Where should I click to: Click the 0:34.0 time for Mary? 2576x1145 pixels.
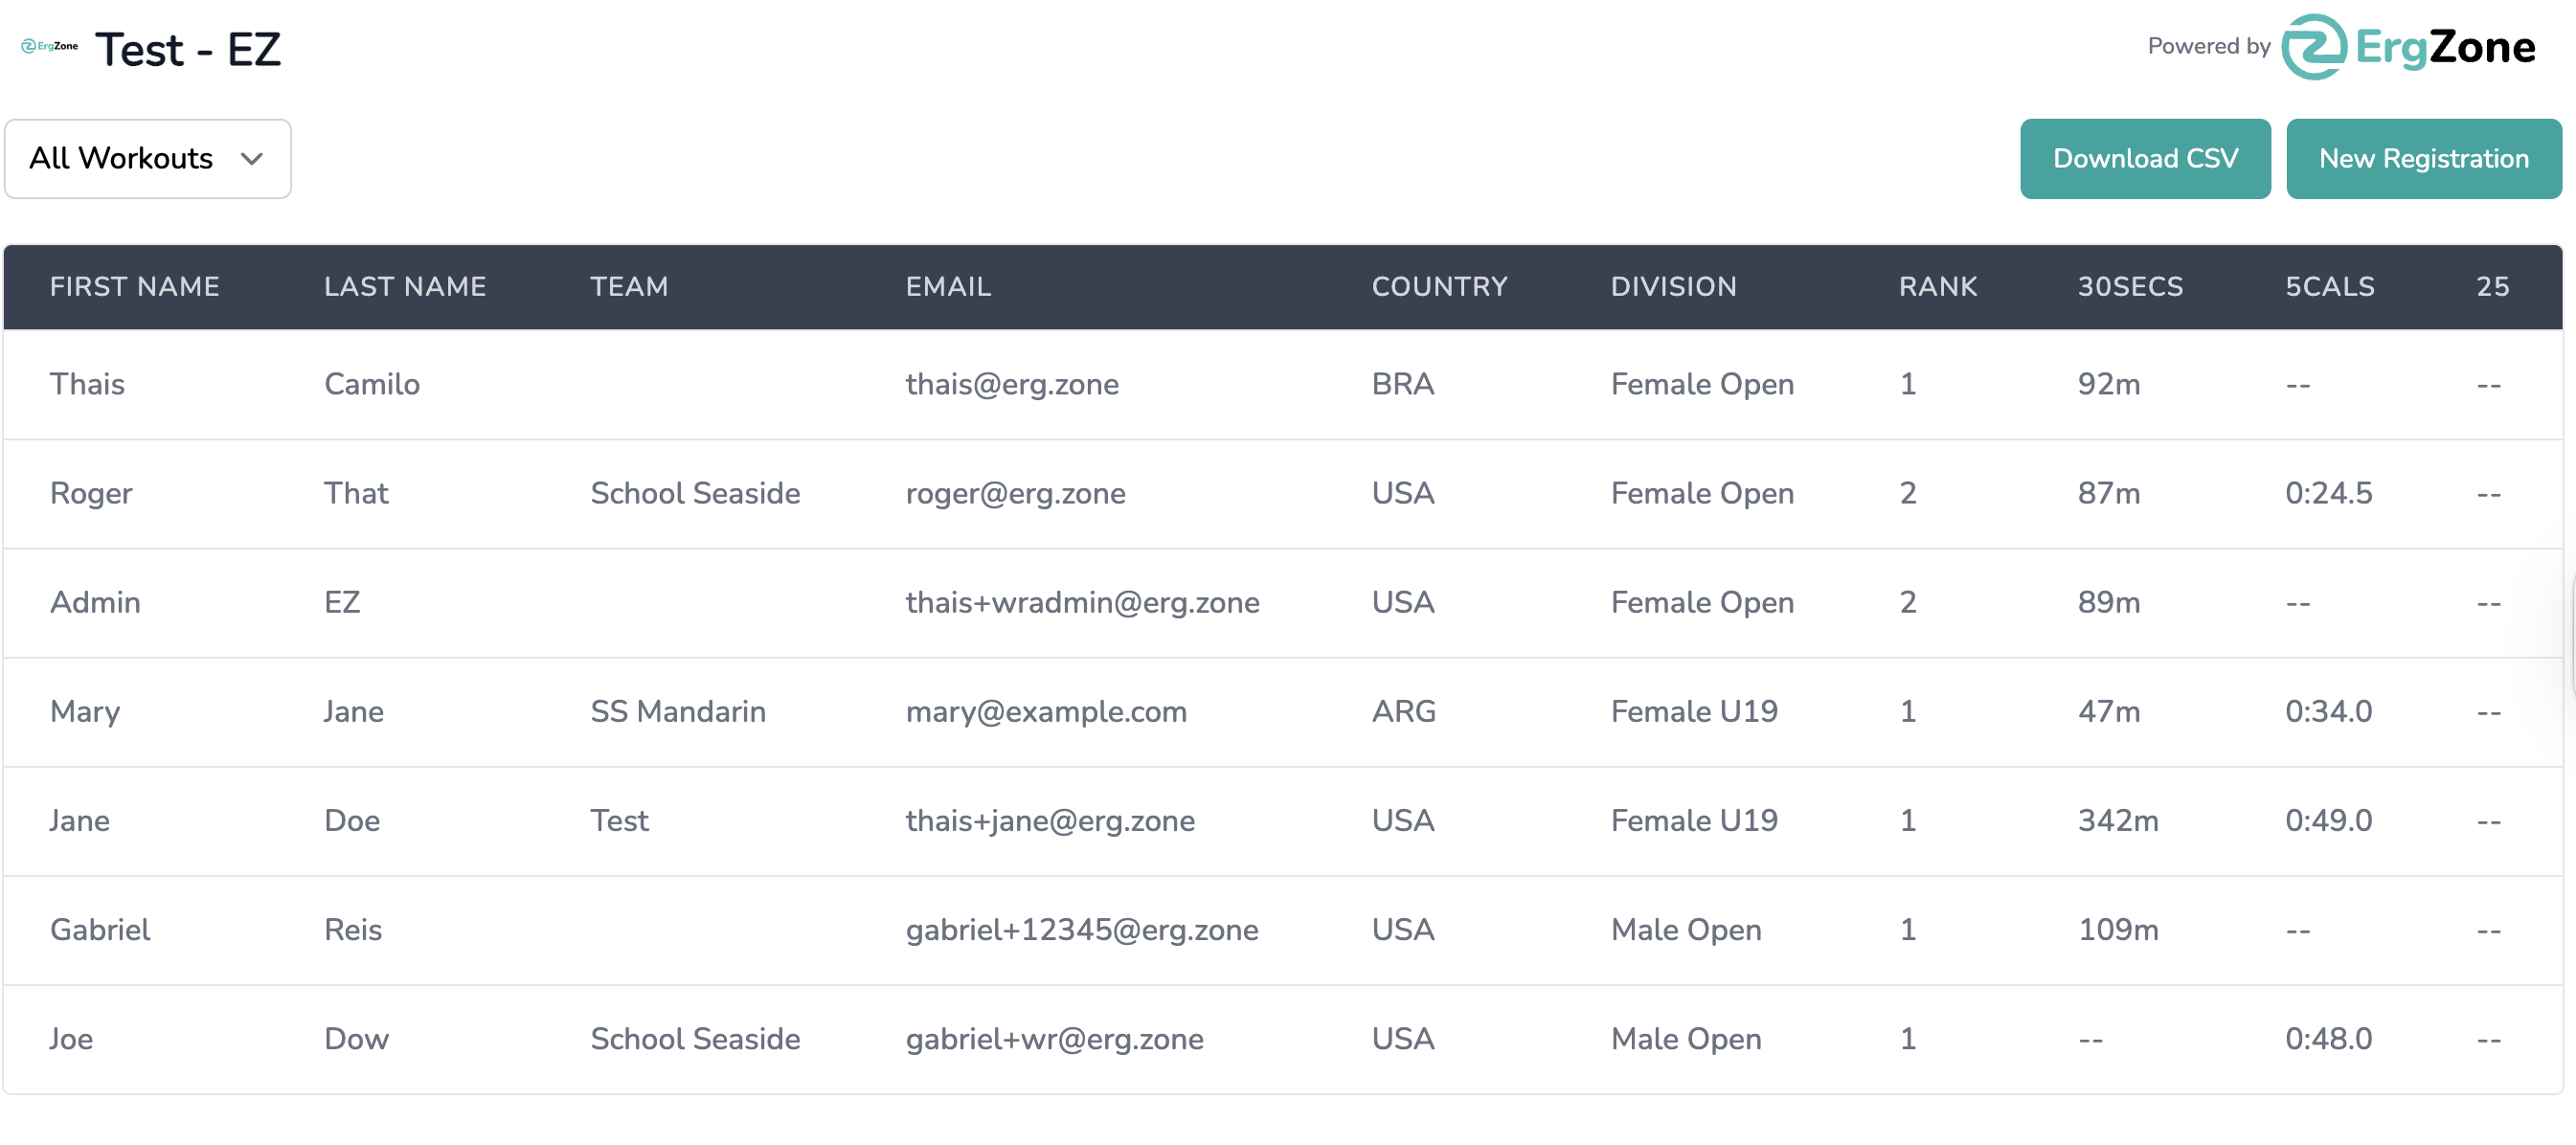(2328, 711)
